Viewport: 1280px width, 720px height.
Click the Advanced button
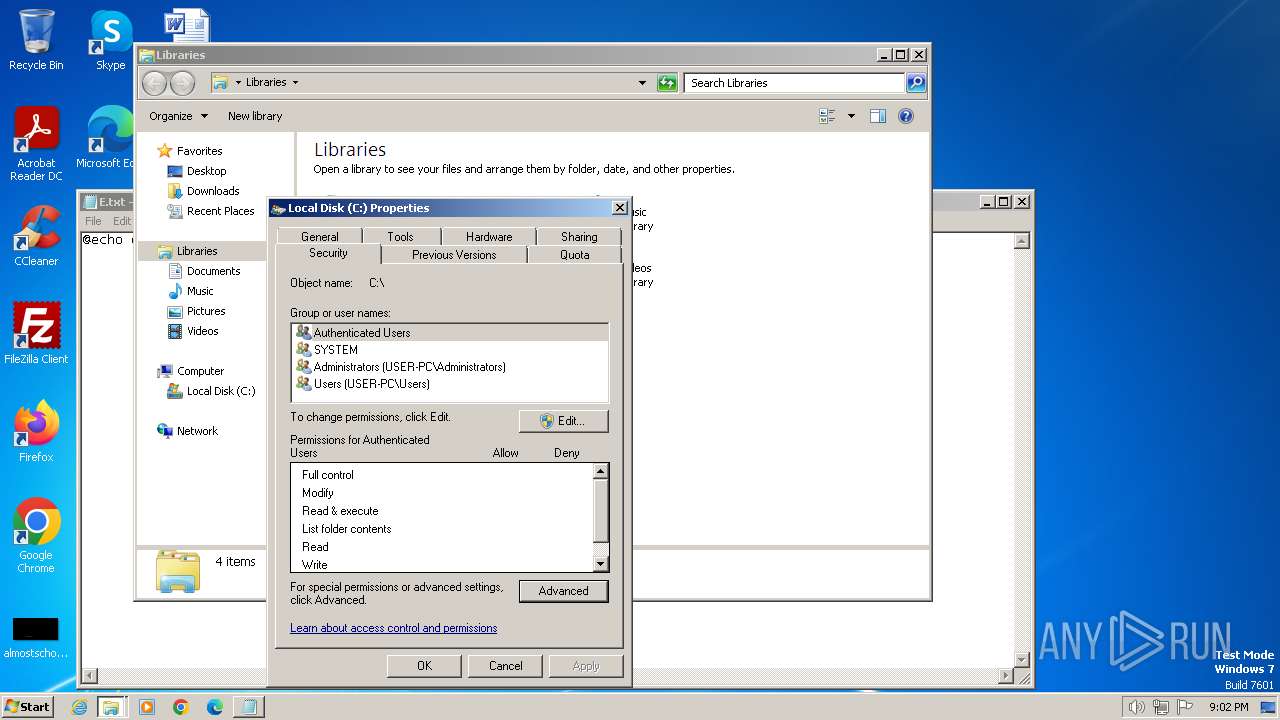click(x=563, y=591)
